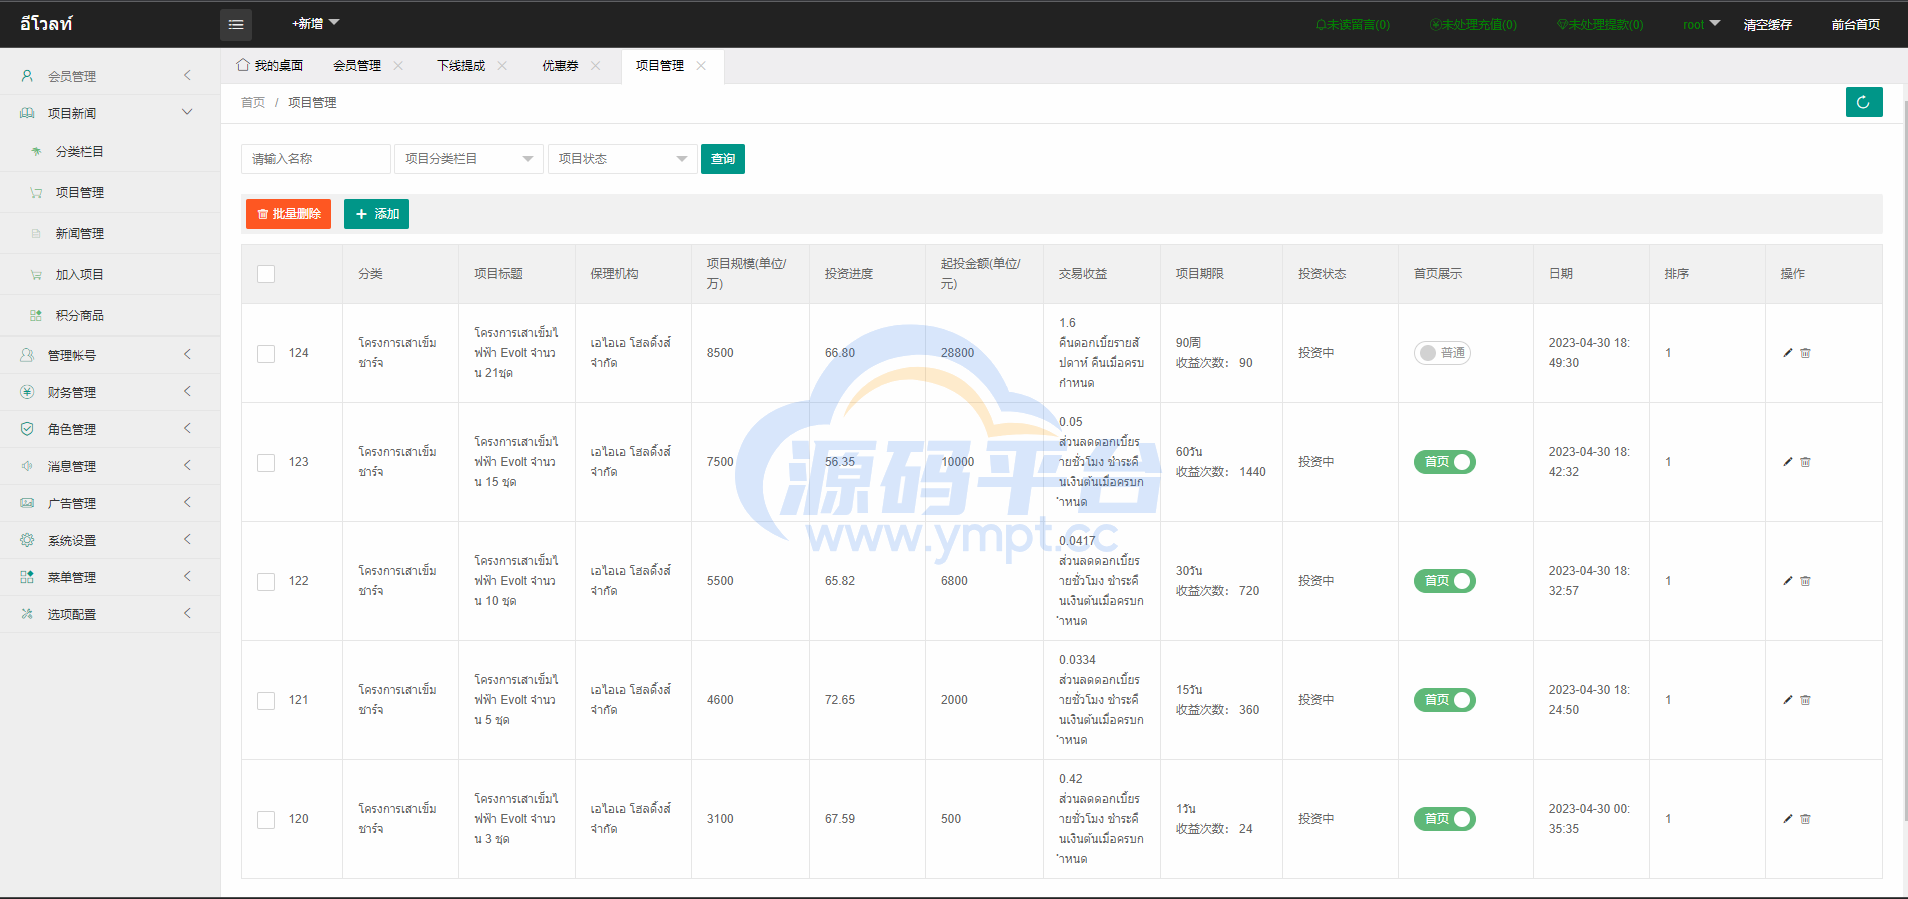The image size is (1908, 899).
Task: Switch to the 我的桌面 tab
Action: pyautogui.click(x=270, y=66)
